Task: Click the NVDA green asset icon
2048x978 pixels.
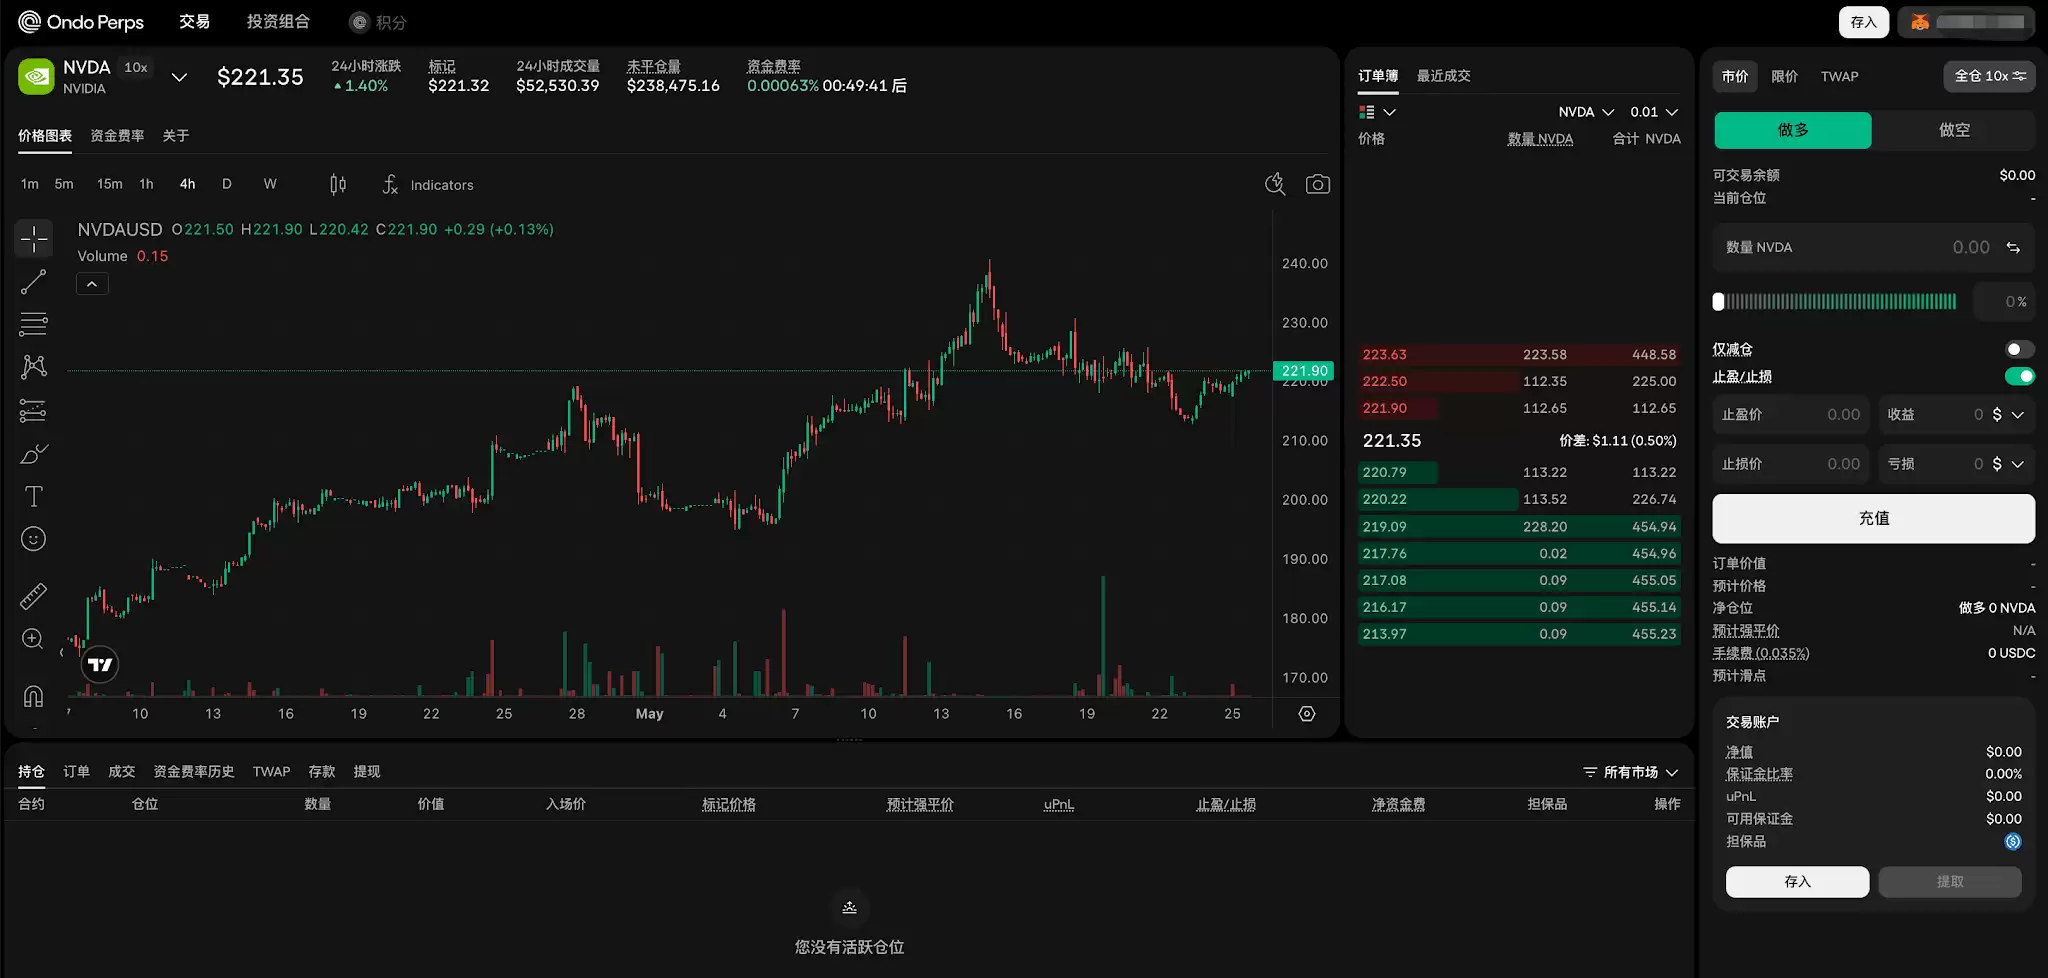Action: pyautogui.click(x=36, y=77)
